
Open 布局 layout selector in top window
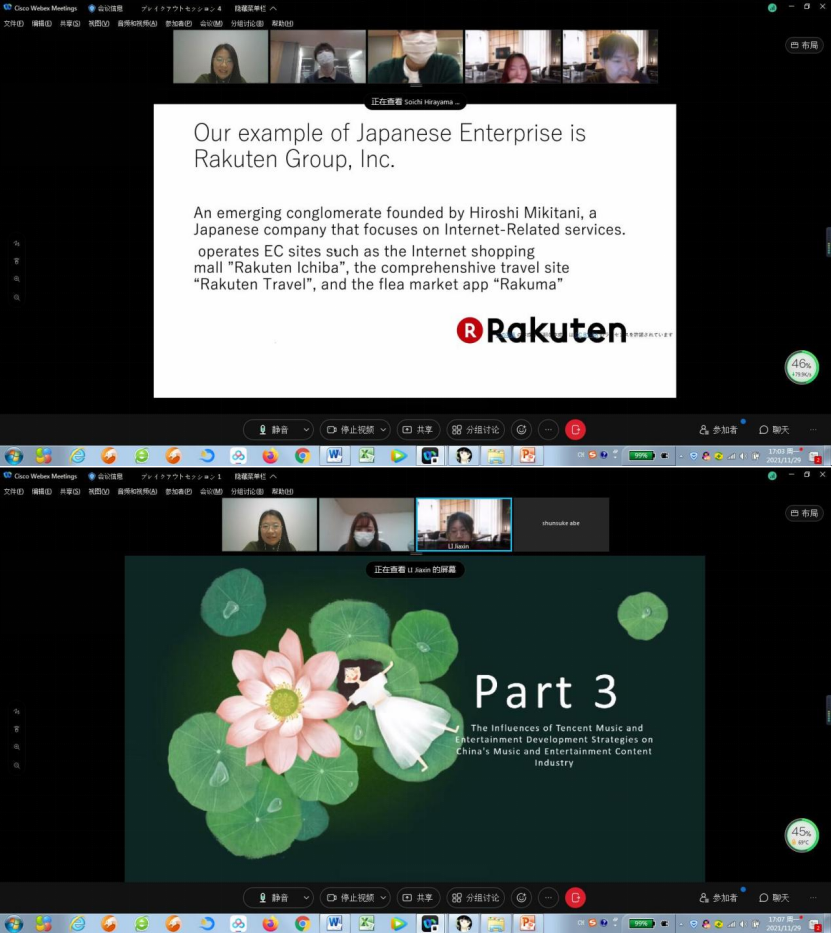[805, 45]
